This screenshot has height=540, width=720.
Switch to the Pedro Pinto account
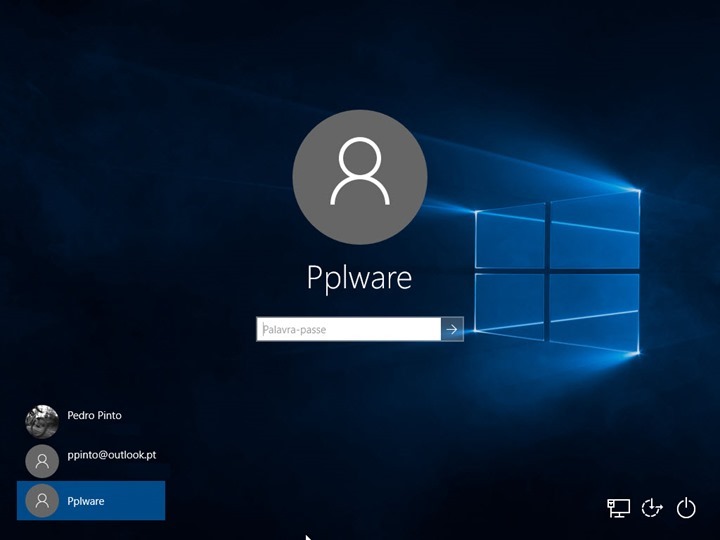(91, 422)
